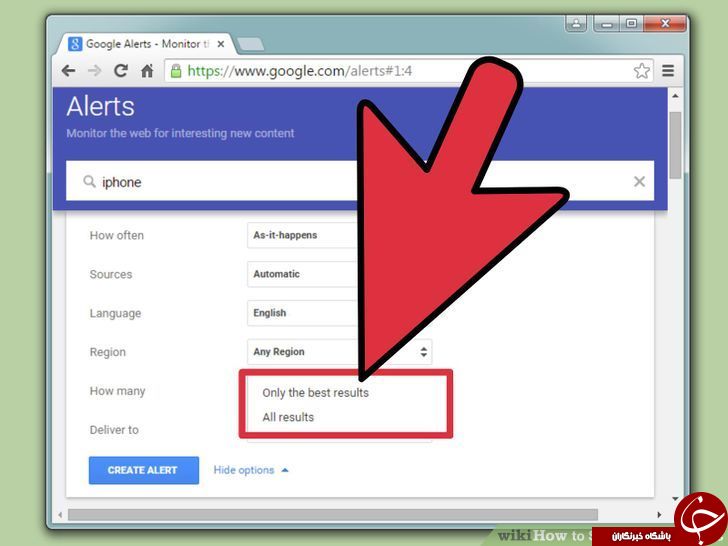Collapse settings via Hide options link
728x546 pixels.
[251, 470]
